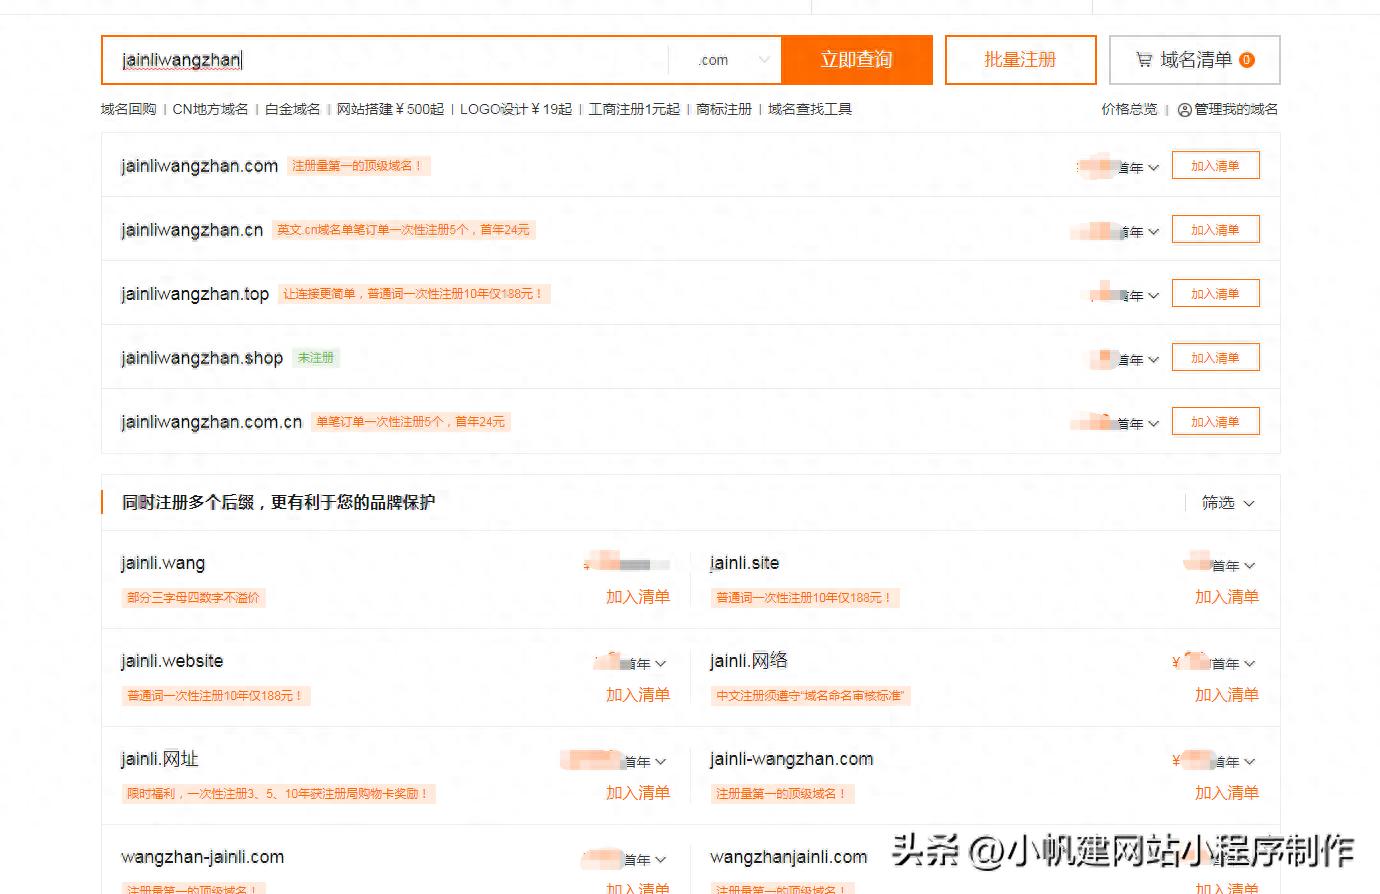The width and height of the screenshot is (1380, 894).
Task: Click the jainli-wangzhan.com domain name
Action: (x=792, y=759)
